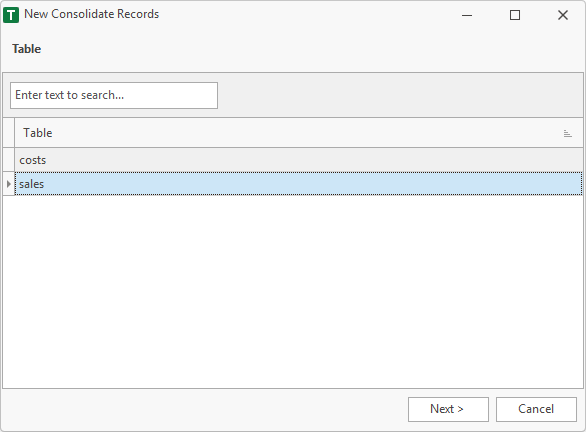Click the sales row arrow indicator
This screenshot has height=432, width=586.
(9, 184)
